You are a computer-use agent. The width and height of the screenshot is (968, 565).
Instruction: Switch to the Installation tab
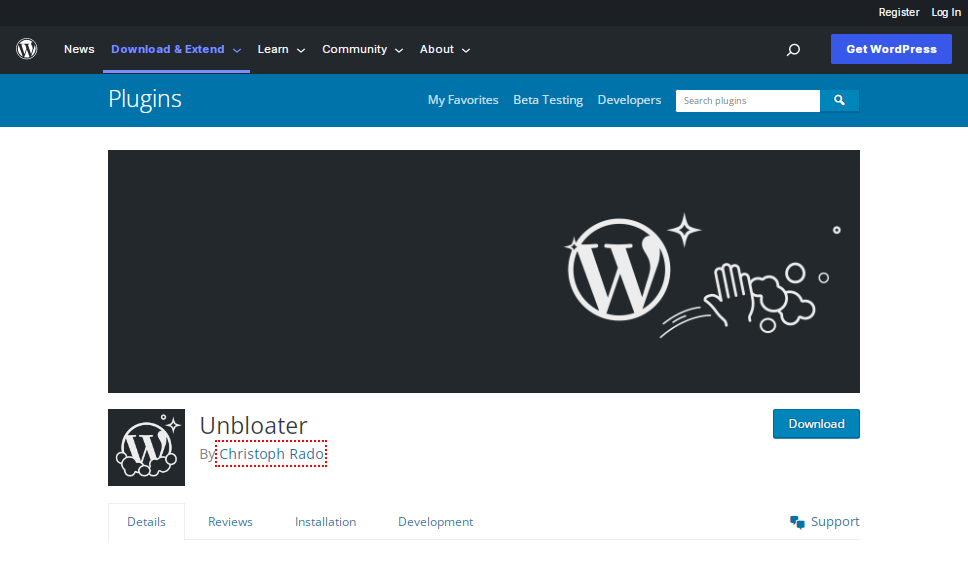tap(325, 522)
